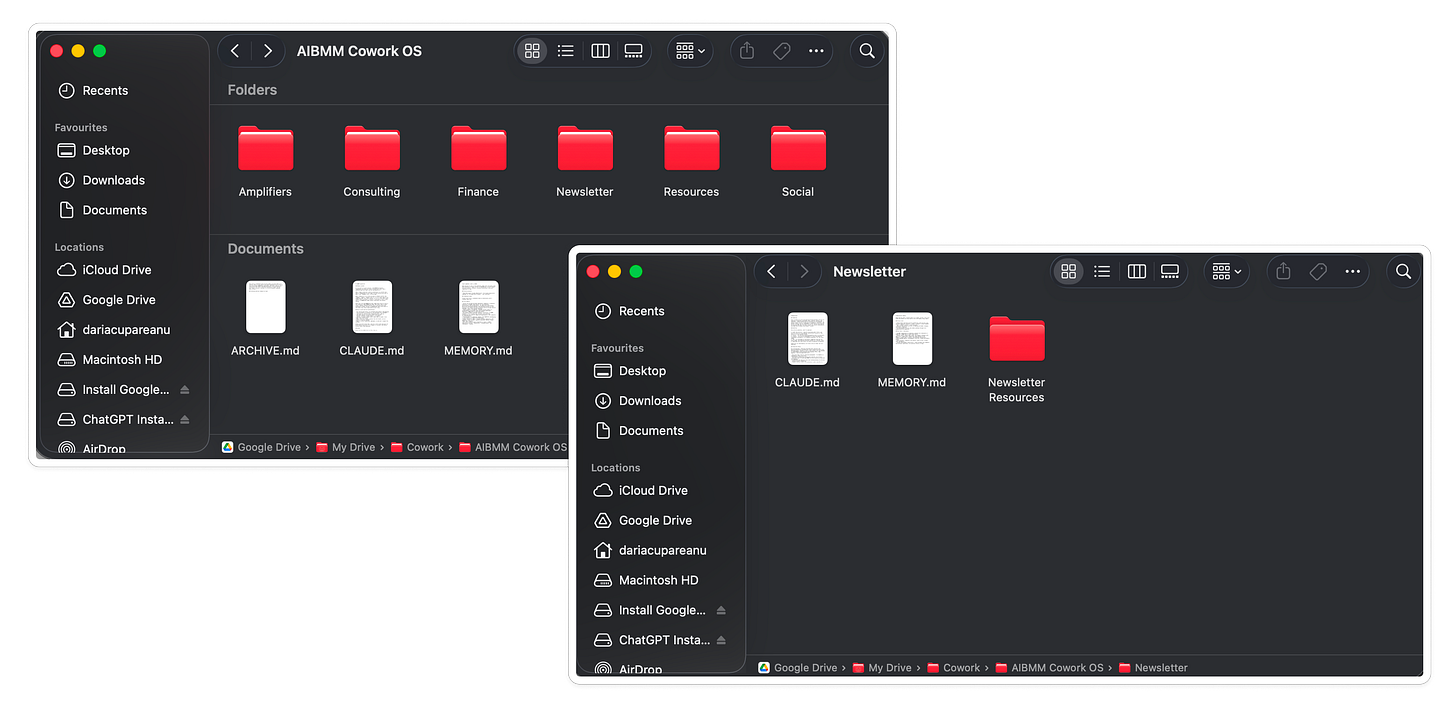Search in the Newsletter window
Screen dimensions: 1456x711
tap(1403, 271)
